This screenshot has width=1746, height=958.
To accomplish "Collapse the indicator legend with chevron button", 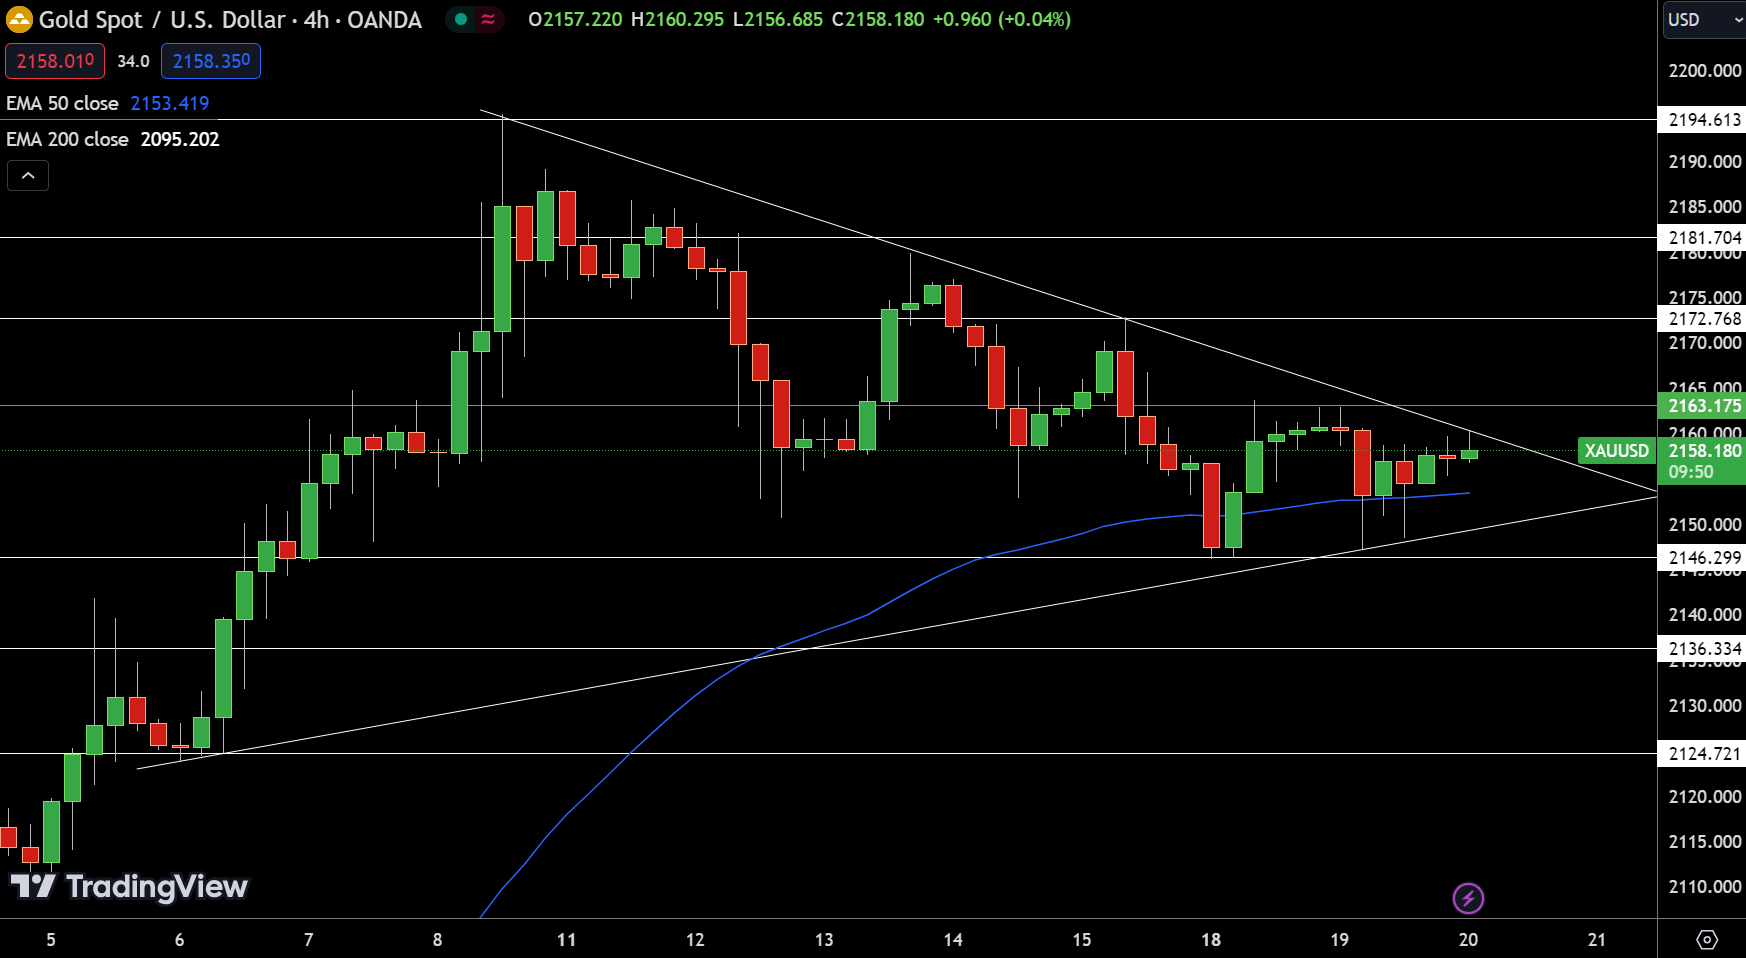I will click(28, 176).
